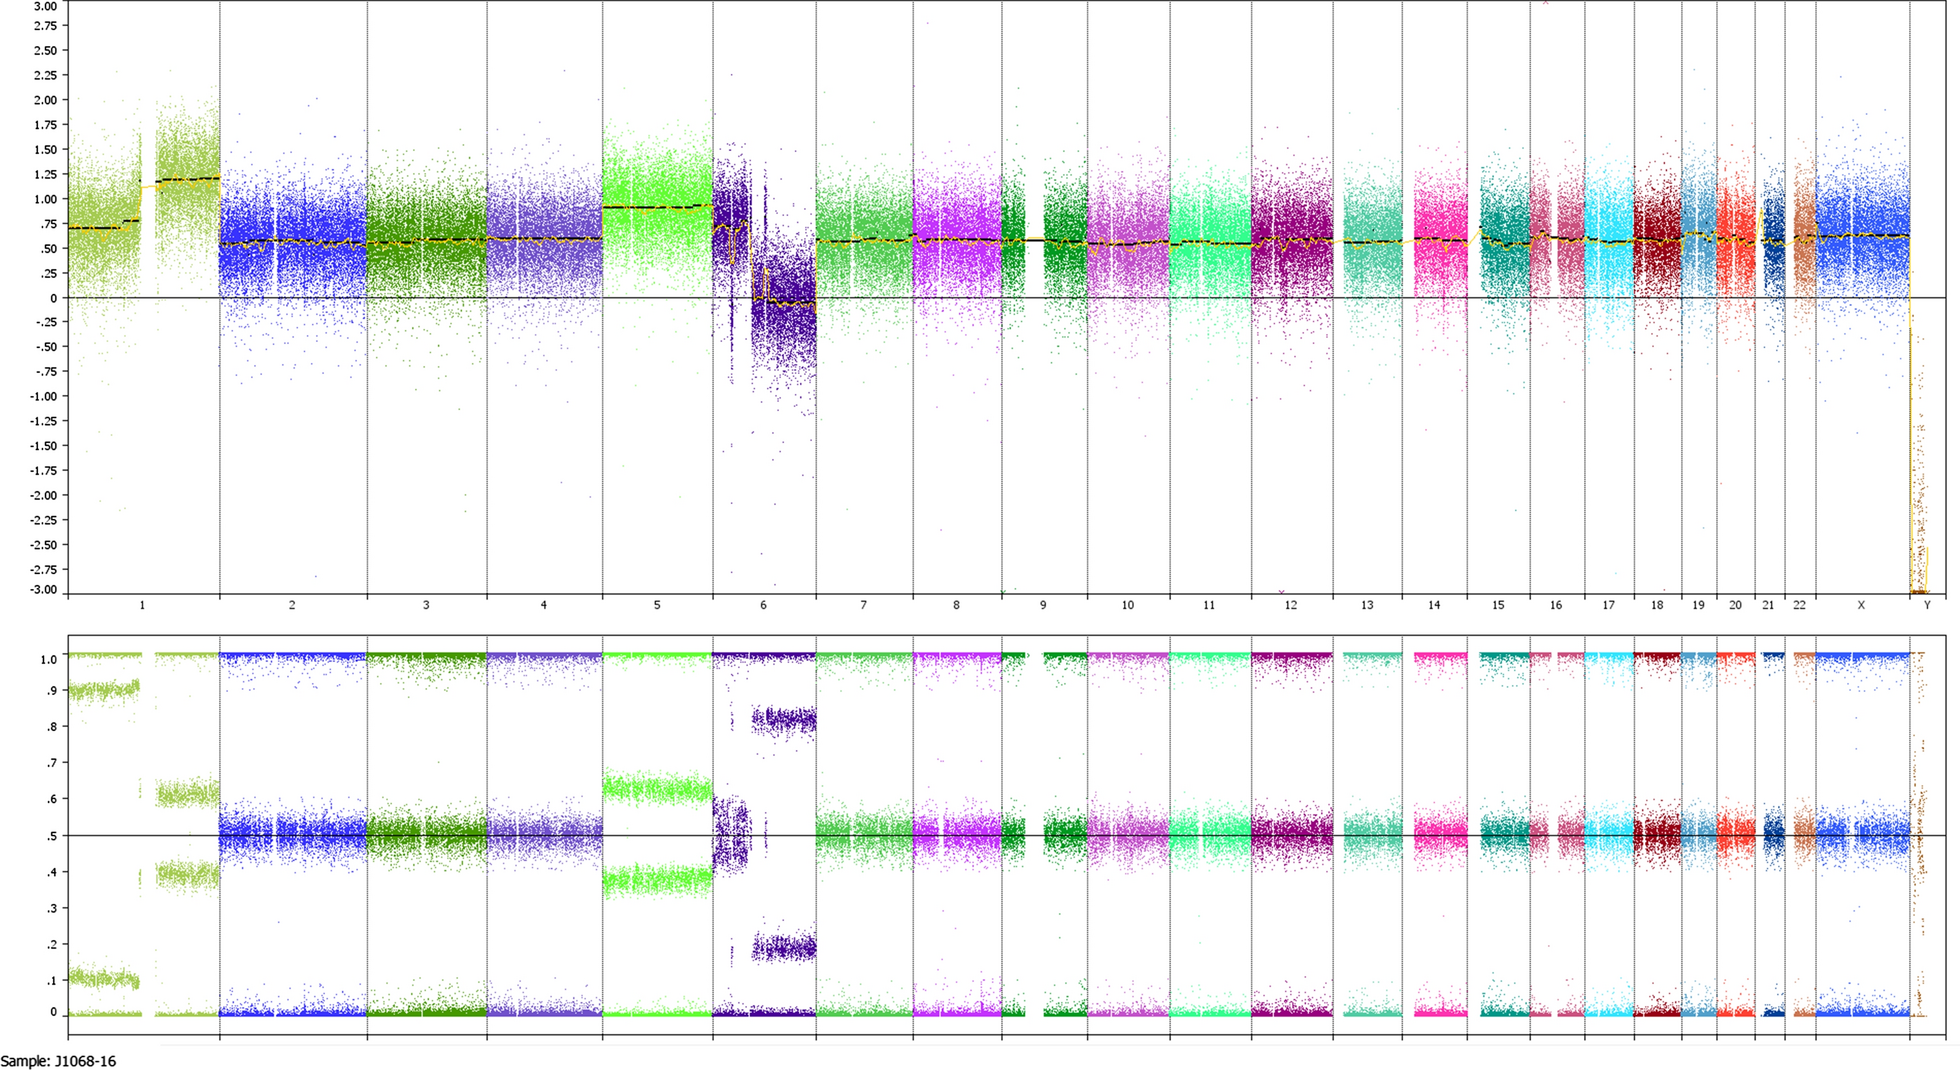Click the 2.25 y-axis tick label

point(45,75)
